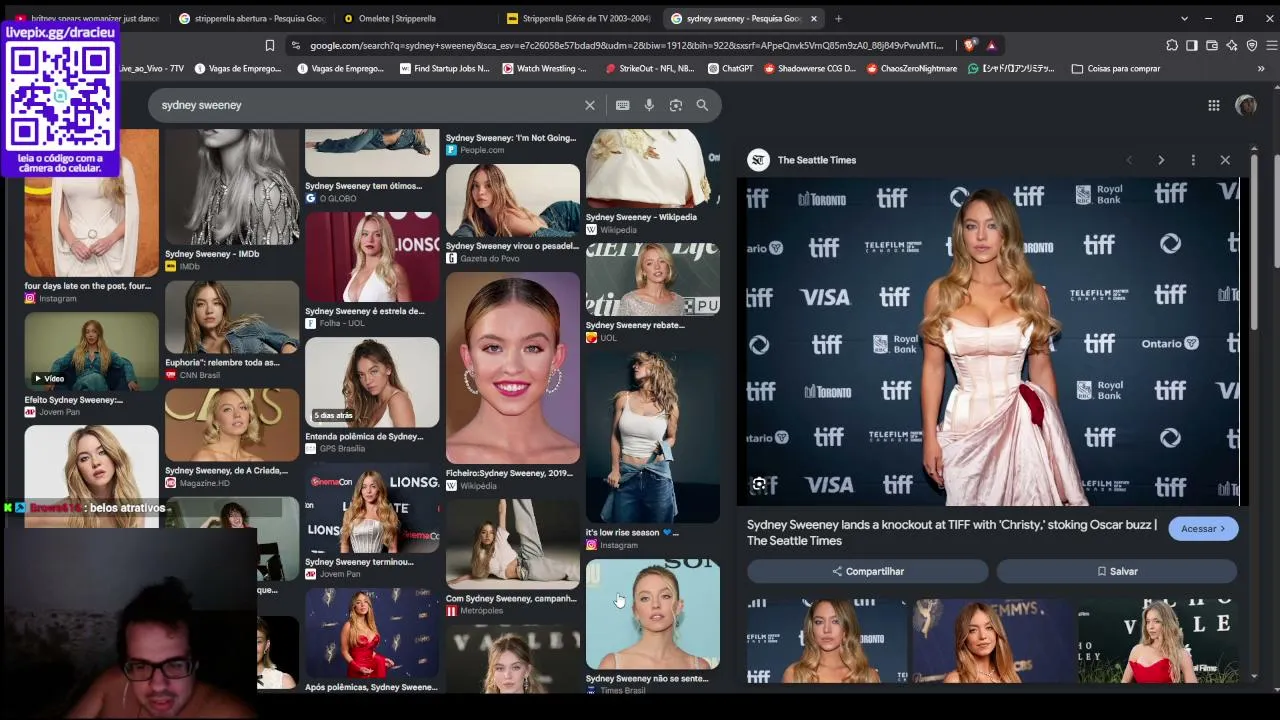Switch to the 'britney spears womanizer' tab
The image size is (1280, 720).
coord(88,18)
